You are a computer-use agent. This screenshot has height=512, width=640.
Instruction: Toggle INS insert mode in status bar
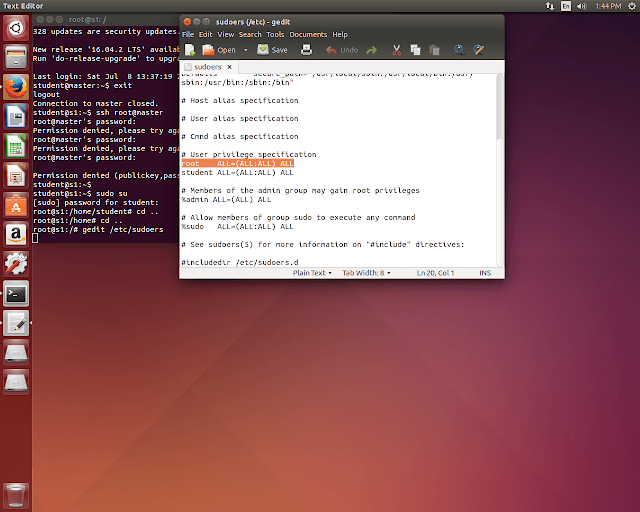485,272
